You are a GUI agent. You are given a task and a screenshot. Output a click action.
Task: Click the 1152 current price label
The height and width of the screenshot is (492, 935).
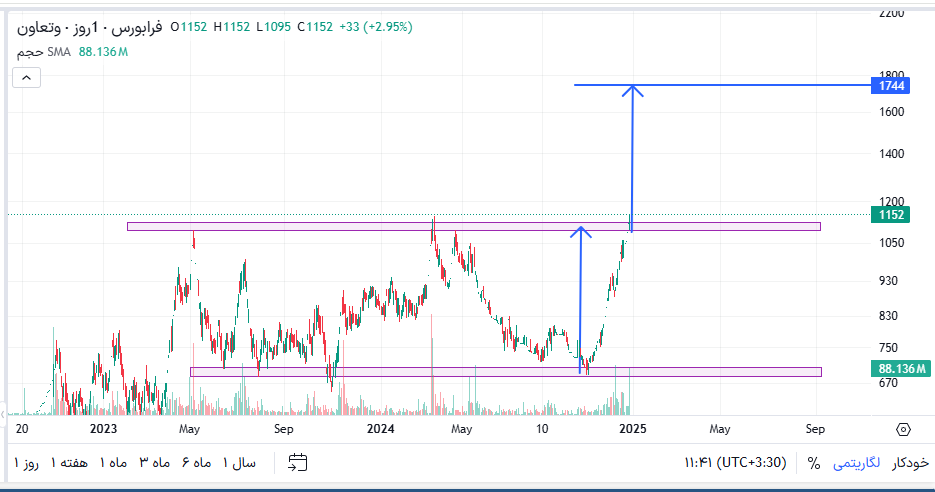[x=891, y=215]
